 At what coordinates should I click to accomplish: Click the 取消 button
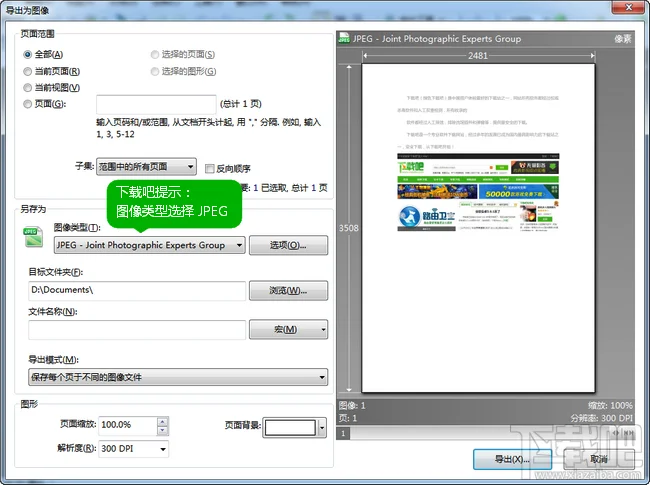(x=599, y=459)
